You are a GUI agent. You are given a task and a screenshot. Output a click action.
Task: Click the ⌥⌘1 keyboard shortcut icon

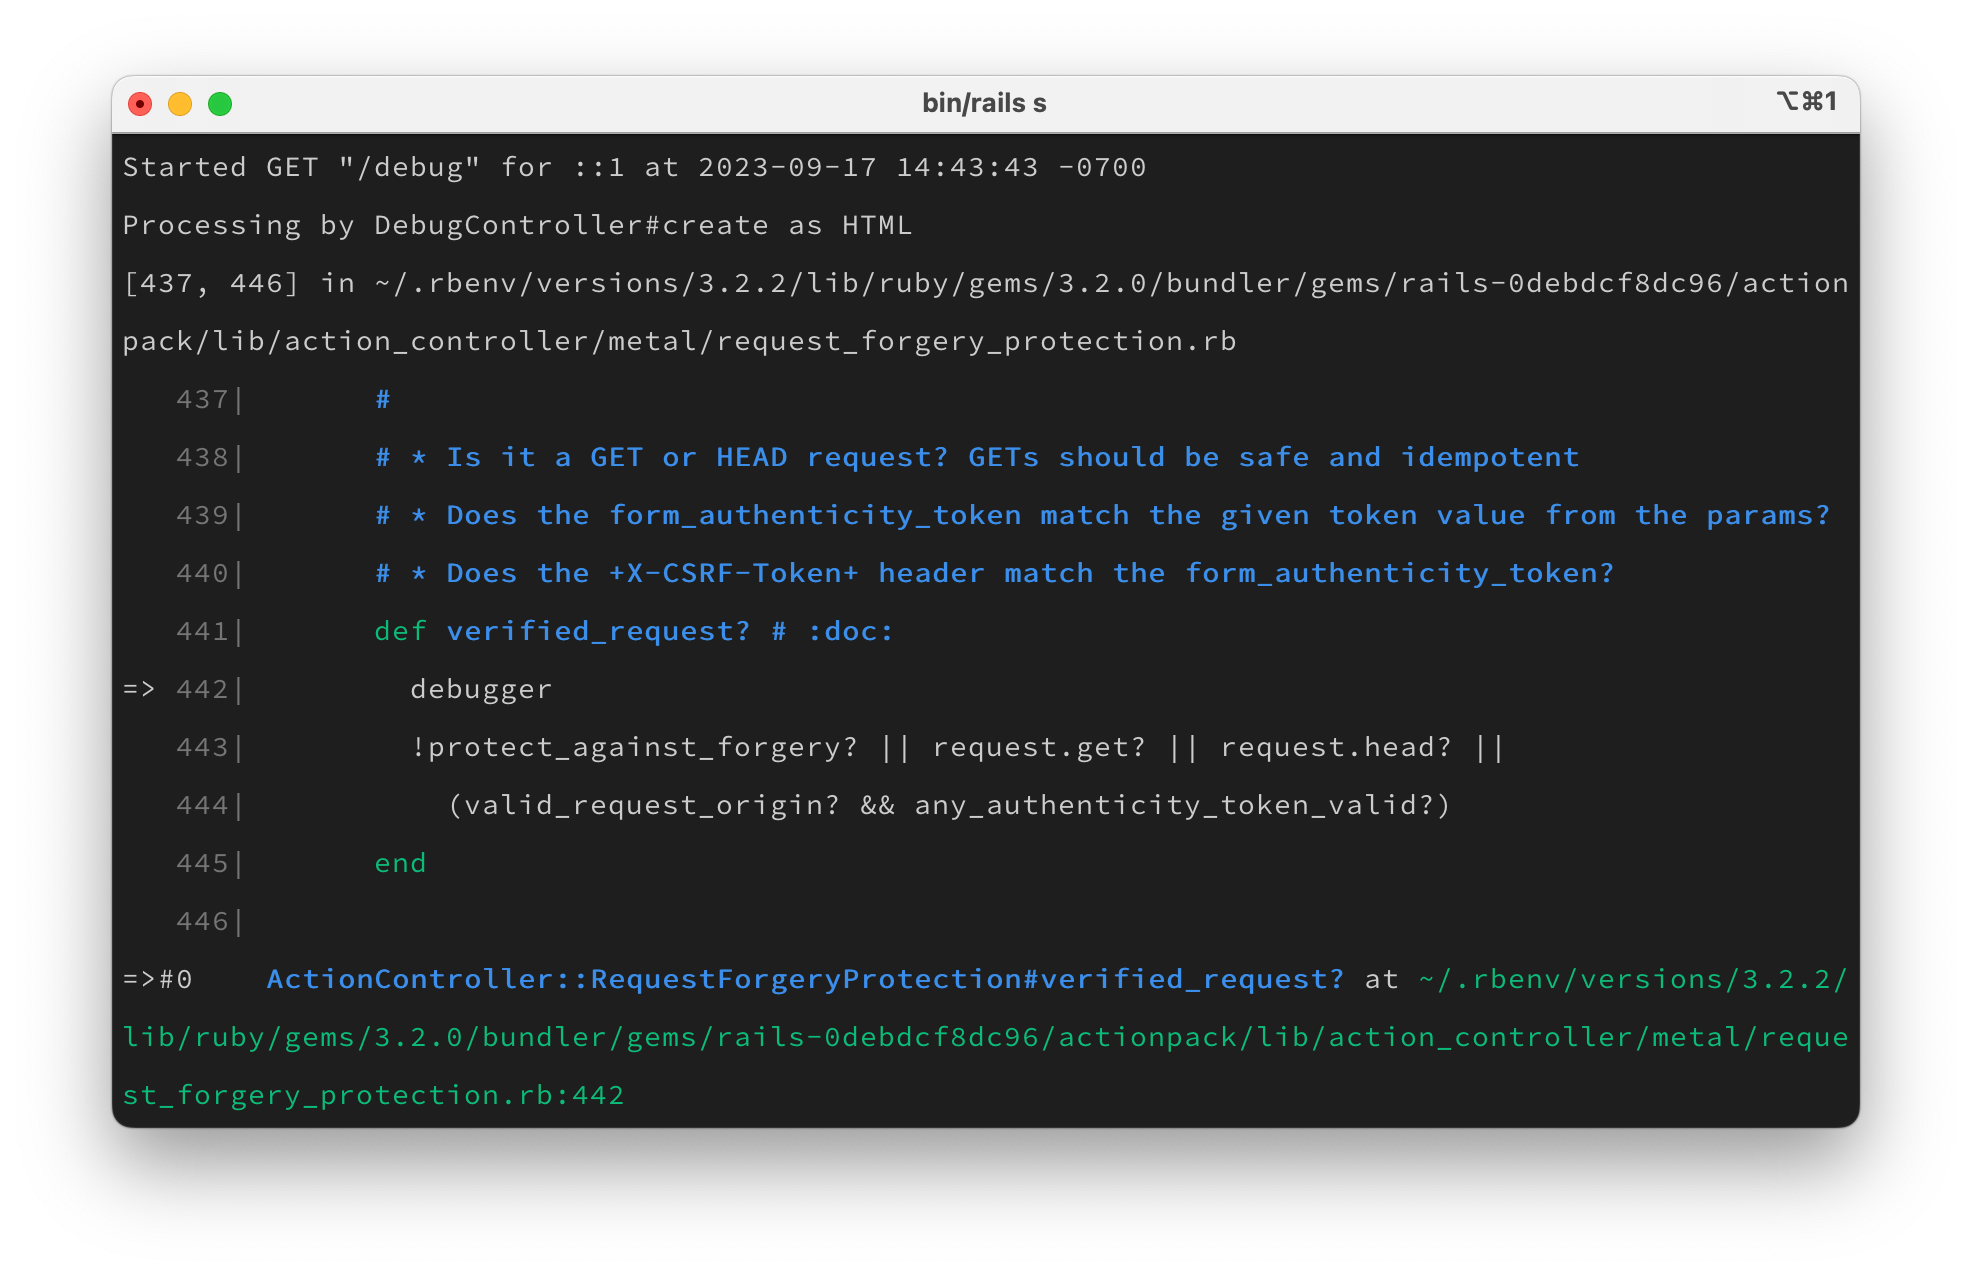(x=1804, y=102)
